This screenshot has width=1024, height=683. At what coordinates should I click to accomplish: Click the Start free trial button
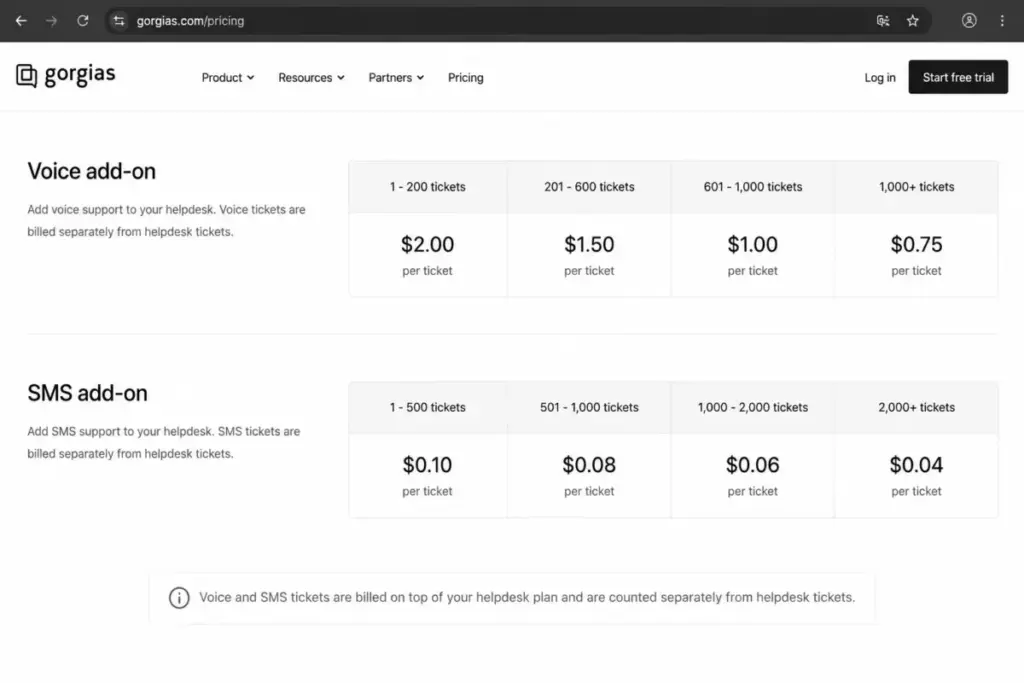(x=958, y=77)
